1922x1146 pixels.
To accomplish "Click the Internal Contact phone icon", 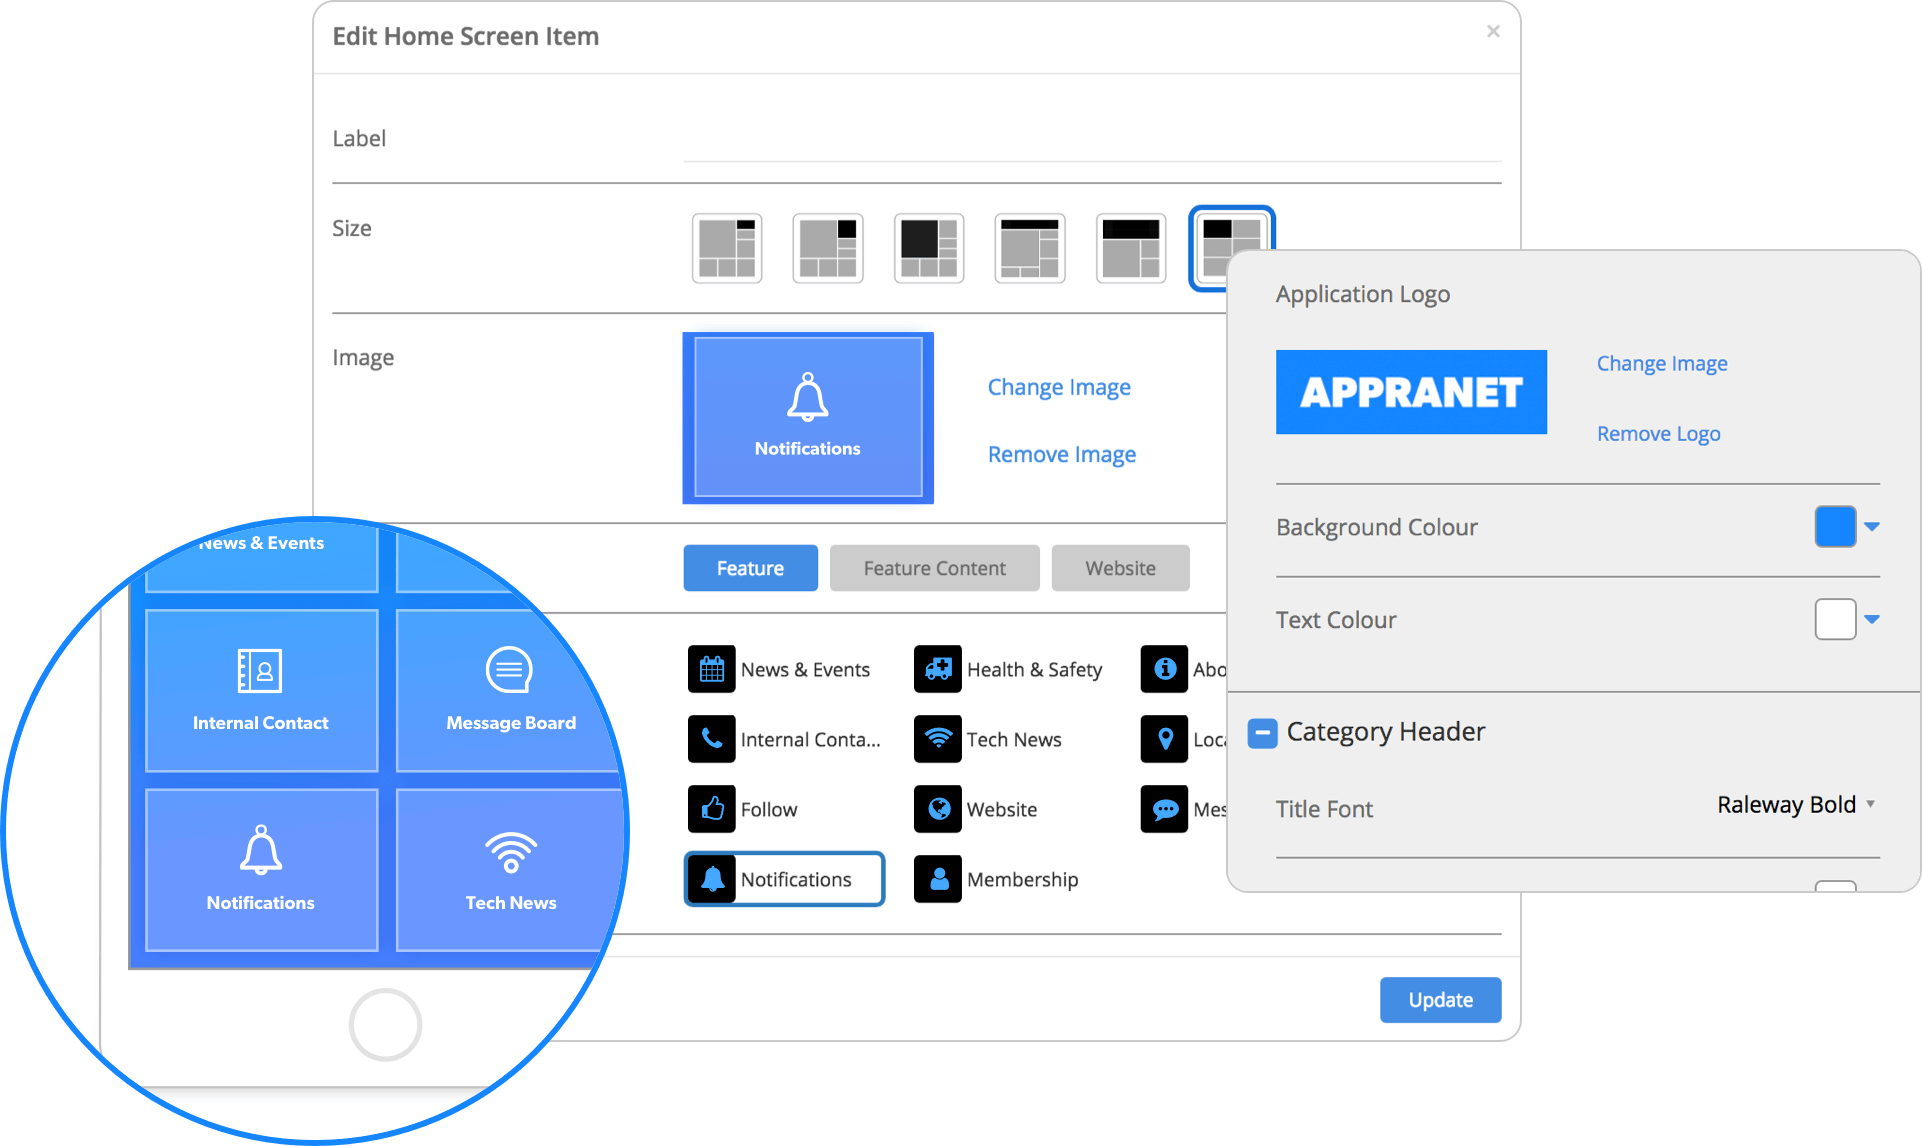I will point(712,739).
